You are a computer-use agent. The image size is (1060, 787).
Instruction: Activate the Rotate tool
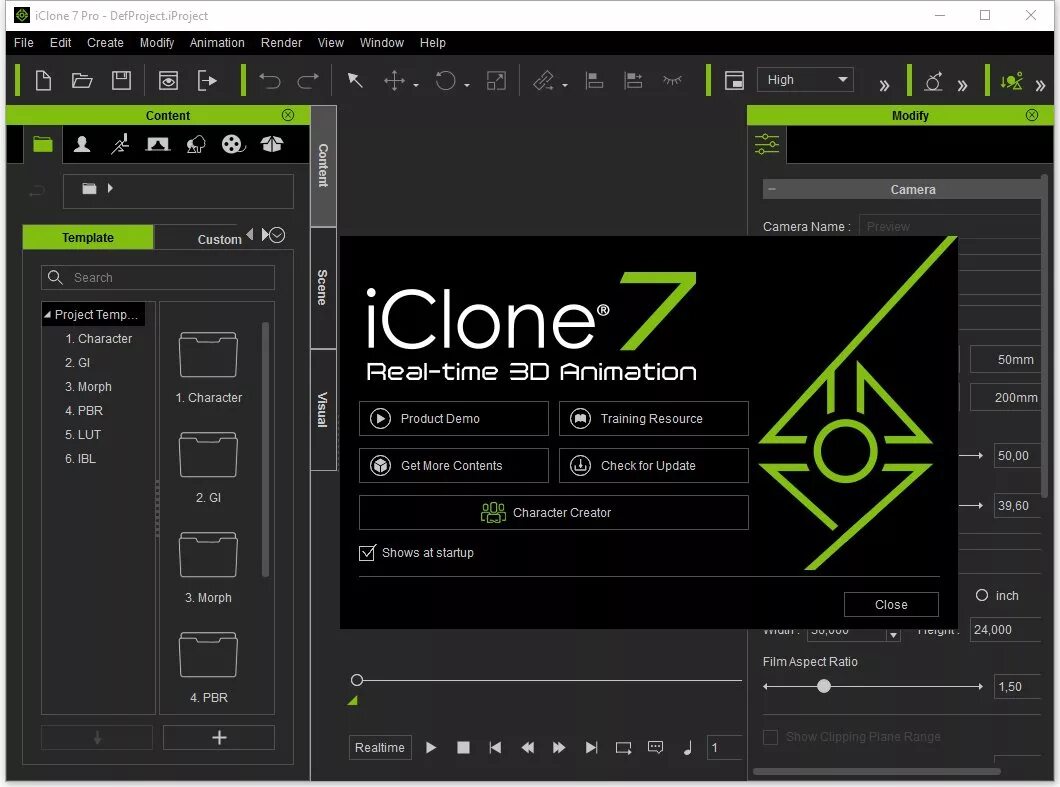[445, 81]
